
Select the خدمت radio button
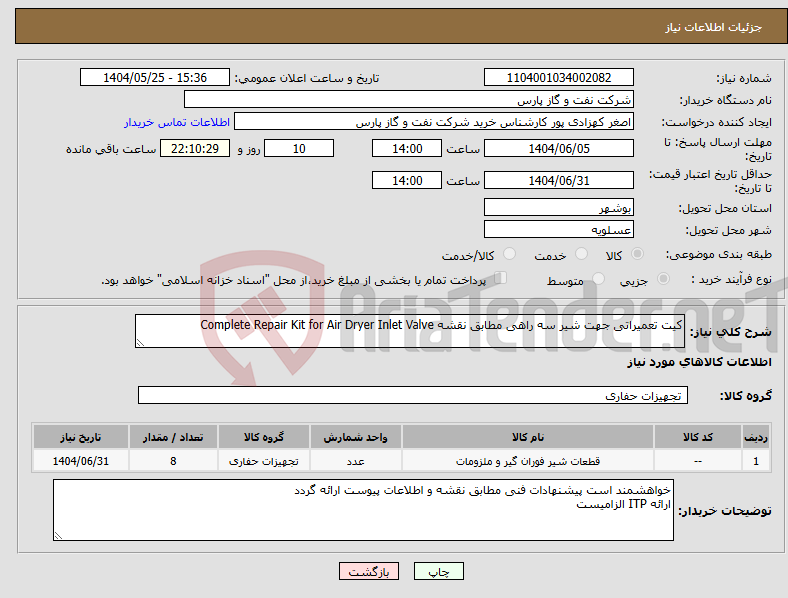tap(581, 254)
